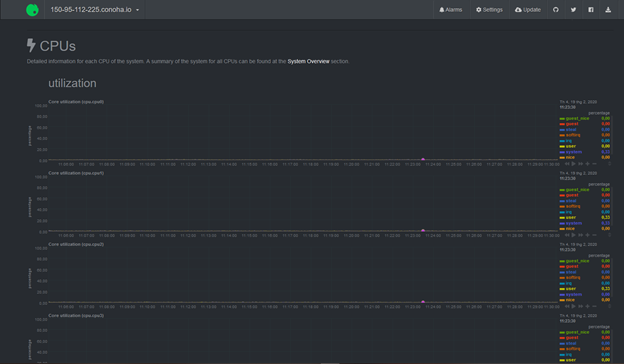Fast-forward the cpu2 chart

tap(581, 306)
